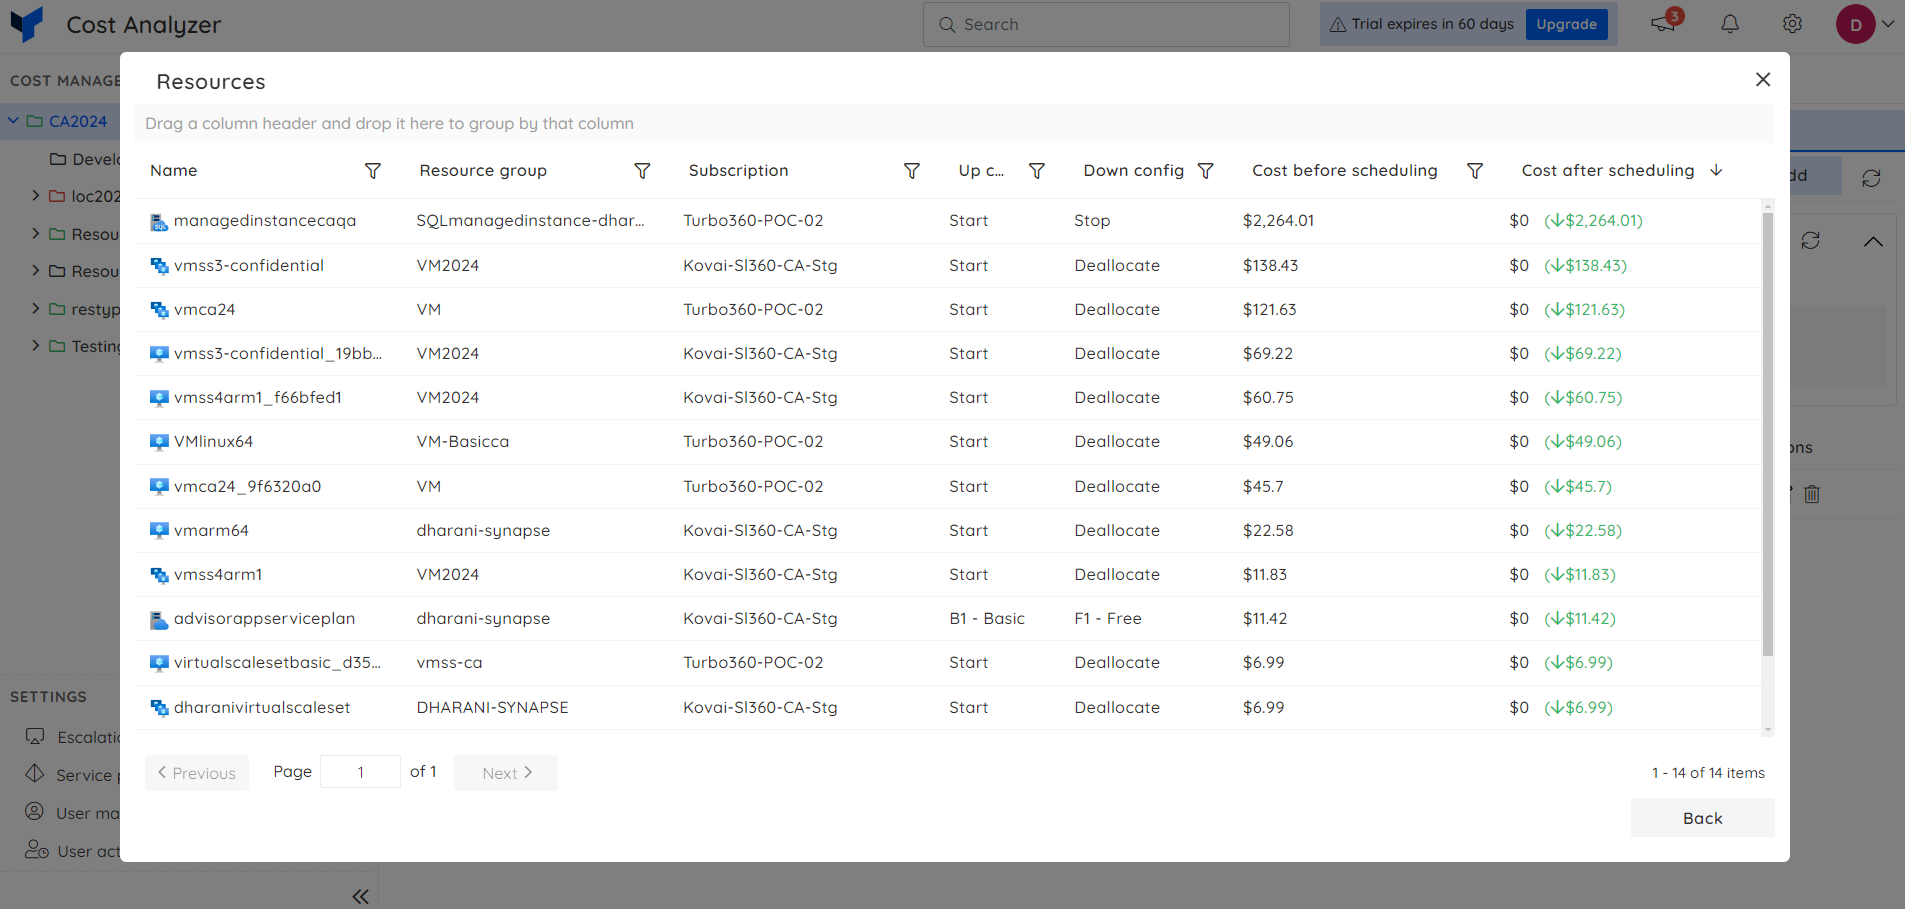The image size is (1905, 909).
Task: Open Service settings item in sidebar
Action: [x=72, y=775]
